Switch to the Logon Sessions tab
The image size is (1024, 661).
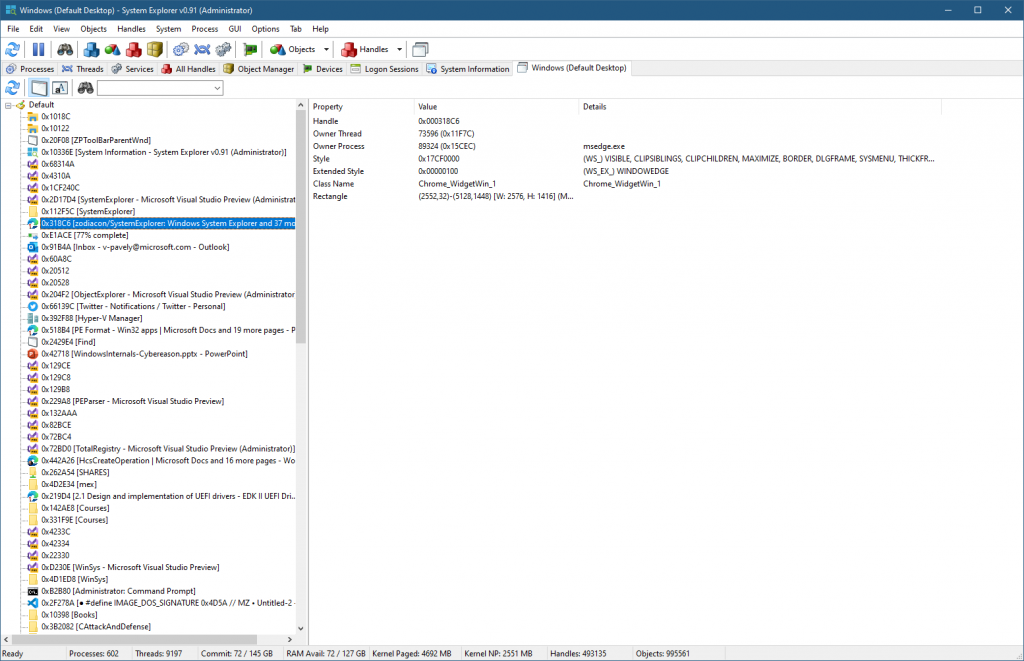point(384,69)
